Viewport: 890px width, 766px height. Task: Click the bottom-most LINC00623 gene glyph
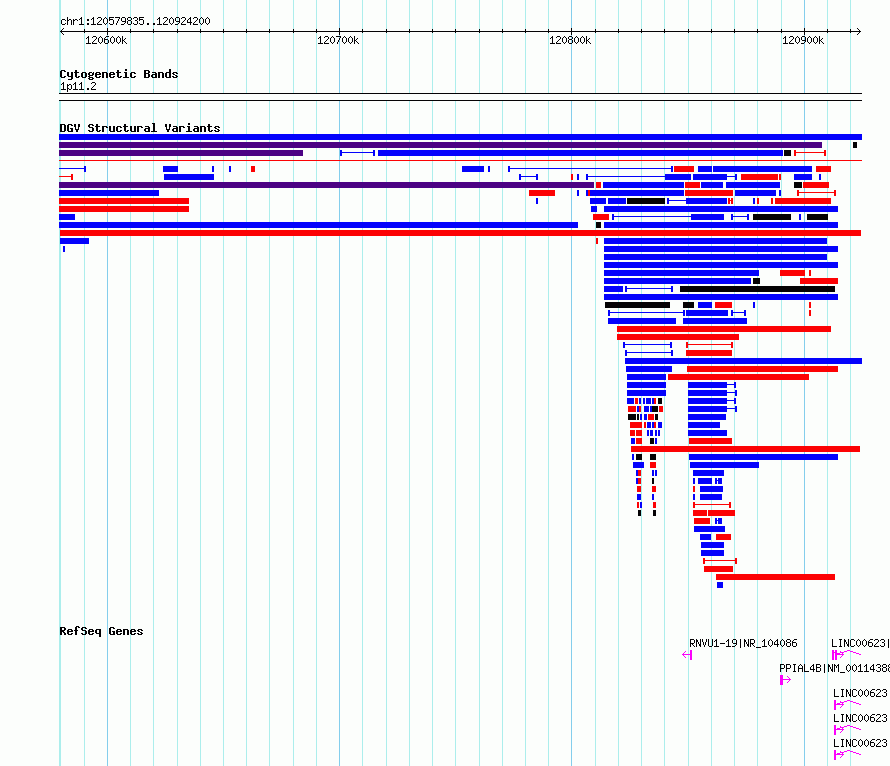click(x=846, y=755)
